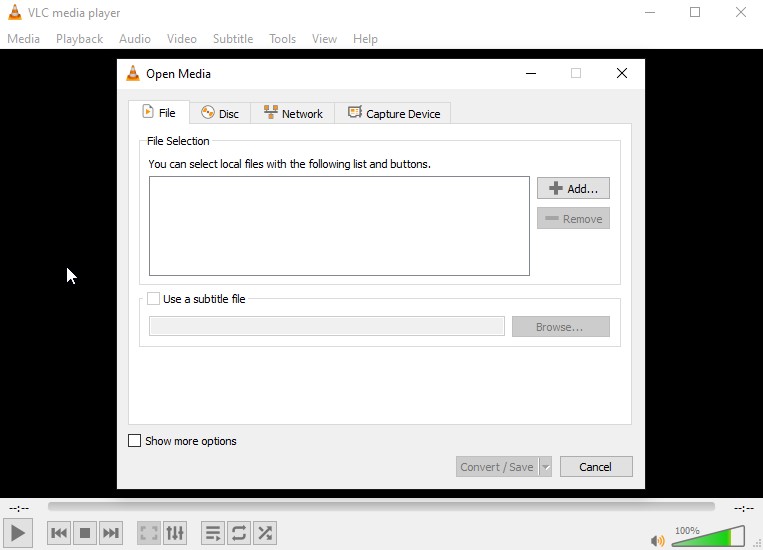Stop playback with the stop button
This screenshot has width=763, height=550.
[85, 533]
